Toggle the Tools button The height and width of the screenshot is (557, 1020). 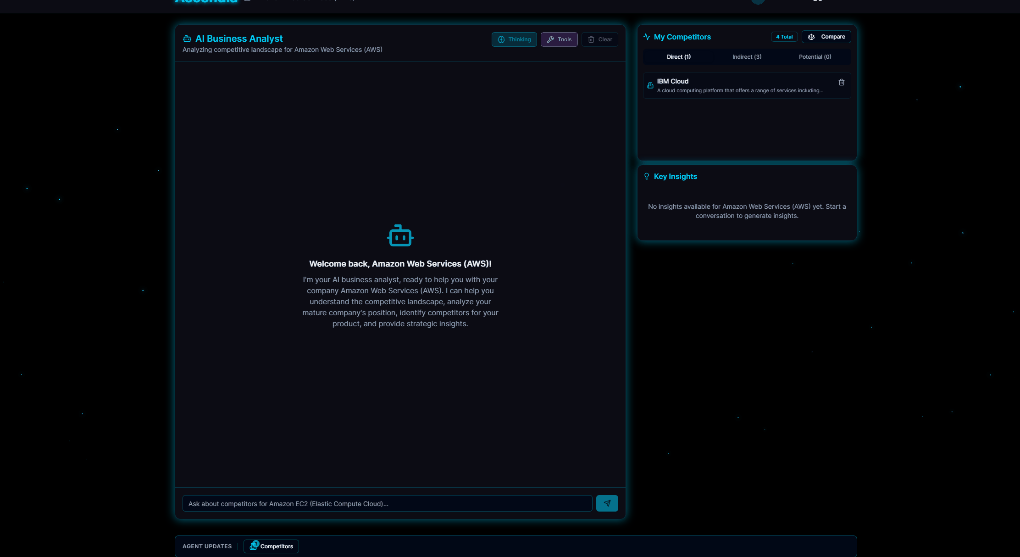(559, 40)
